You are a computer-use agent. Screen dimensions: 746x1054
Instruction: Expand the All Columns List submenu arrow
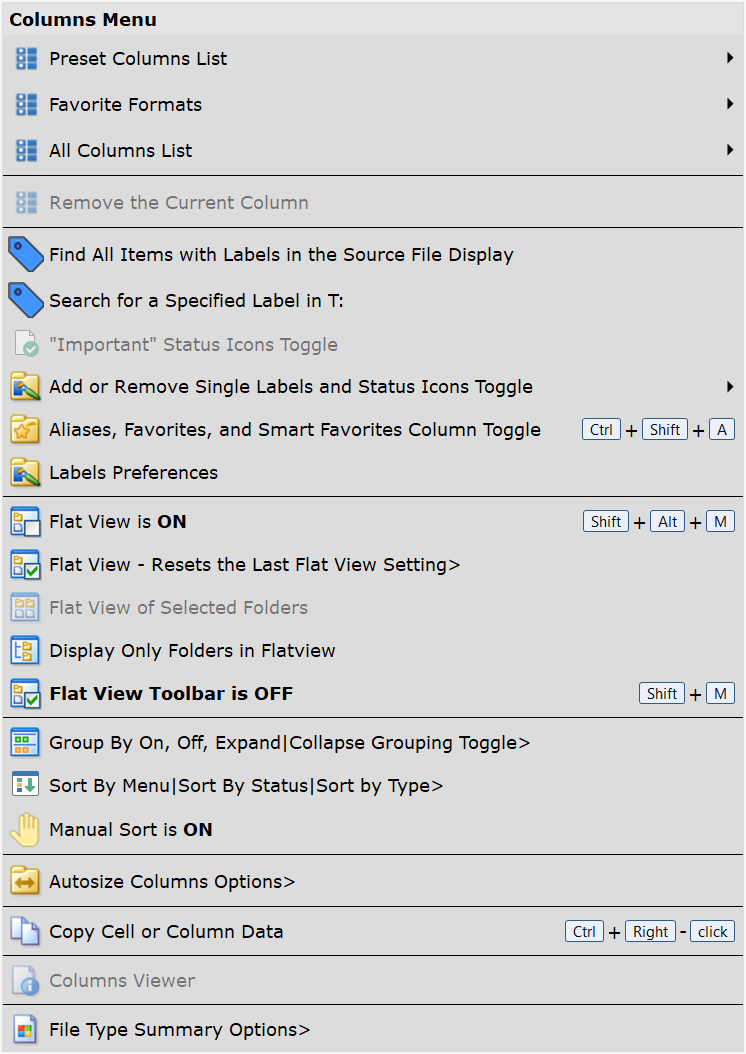pyautogui.click(x=730, y=150)
